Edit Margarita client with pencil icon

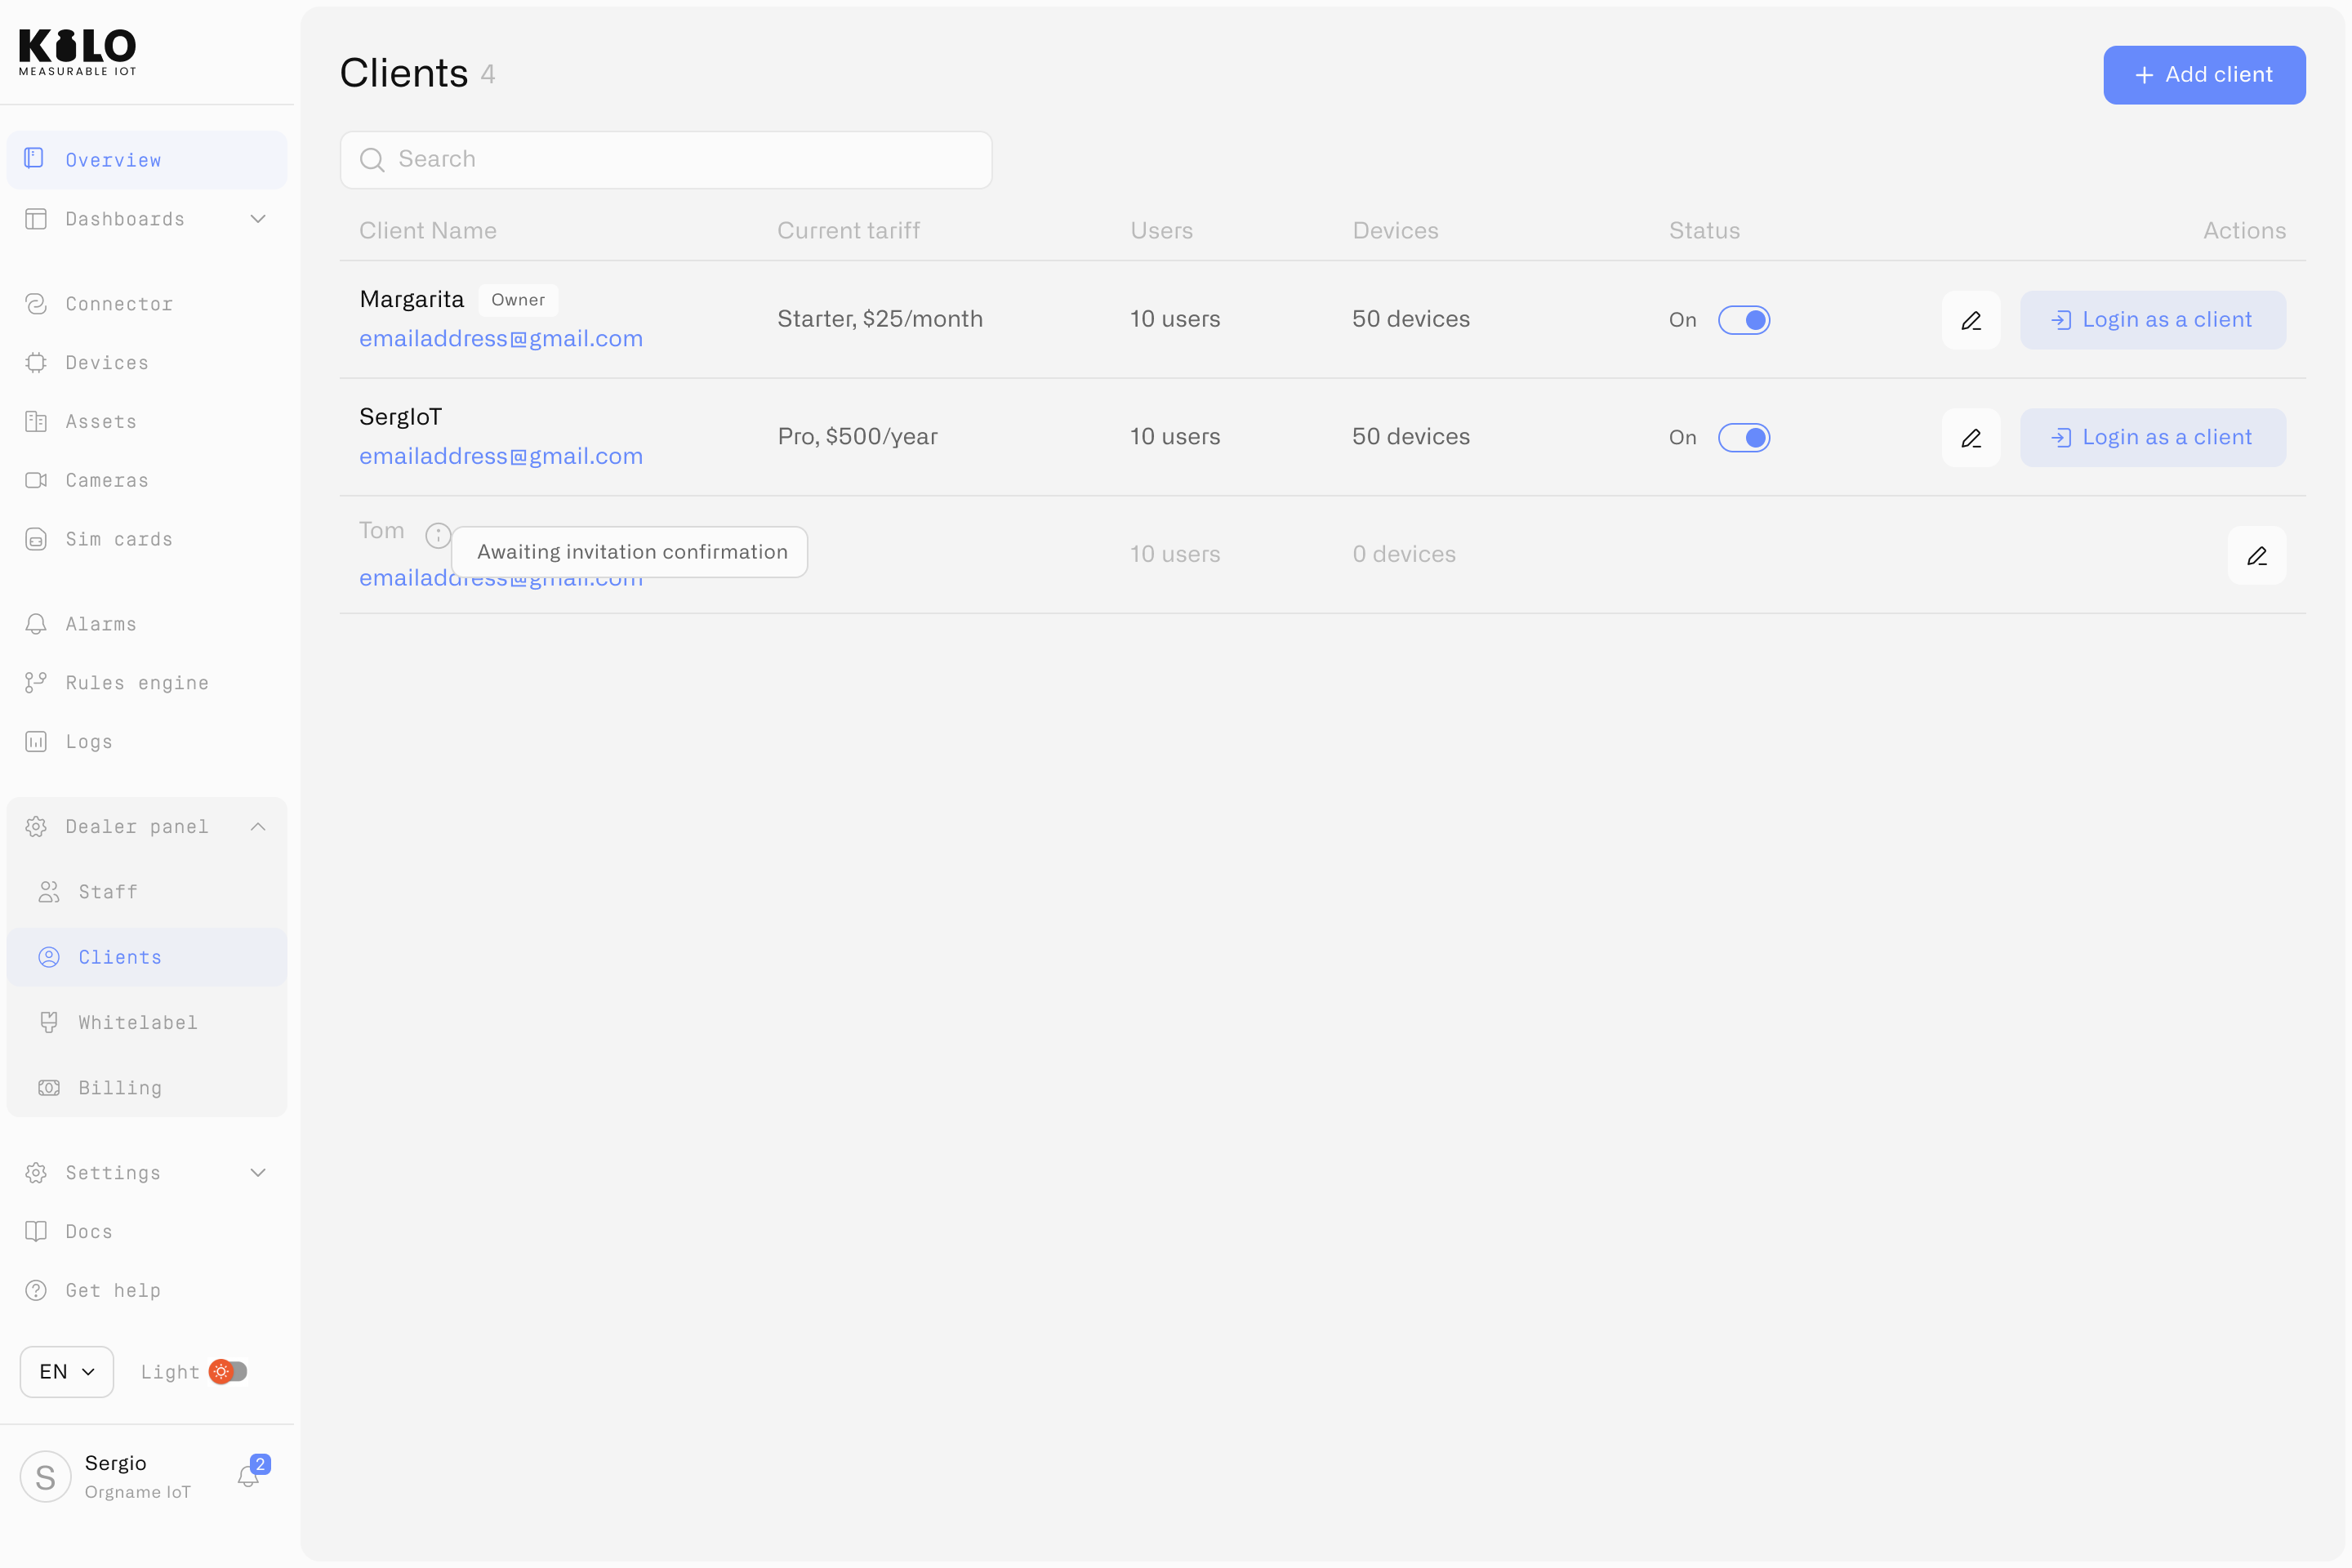click(x=1971, y=320)
